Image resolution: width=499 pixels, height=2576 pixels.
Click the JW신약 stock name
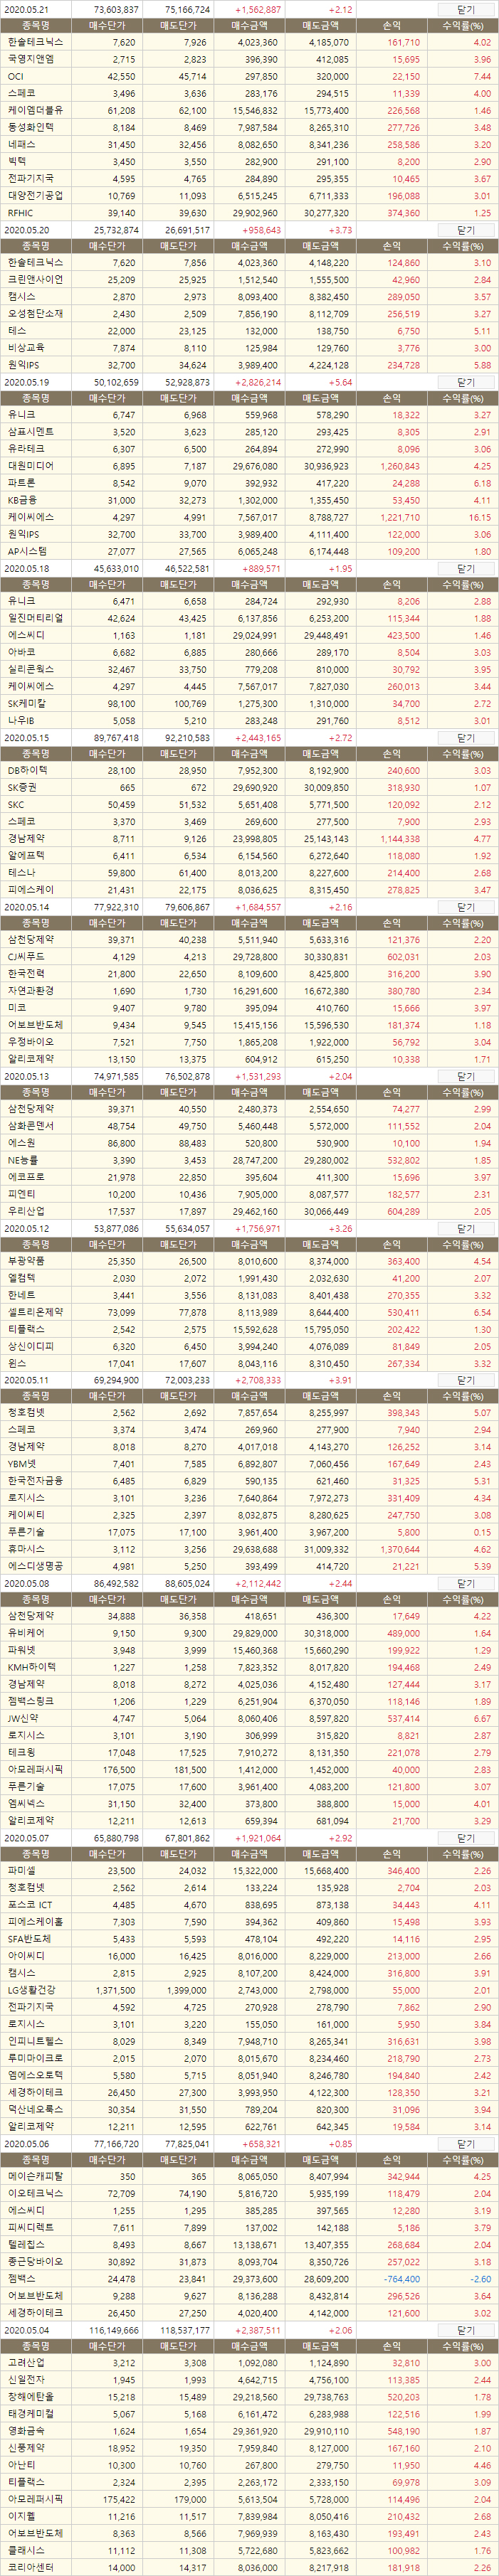point(24,1718)
